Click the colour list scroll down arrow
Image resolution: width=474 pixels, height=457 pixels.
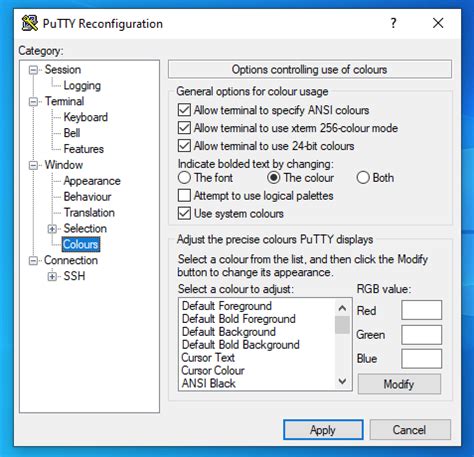coord(342,381)
